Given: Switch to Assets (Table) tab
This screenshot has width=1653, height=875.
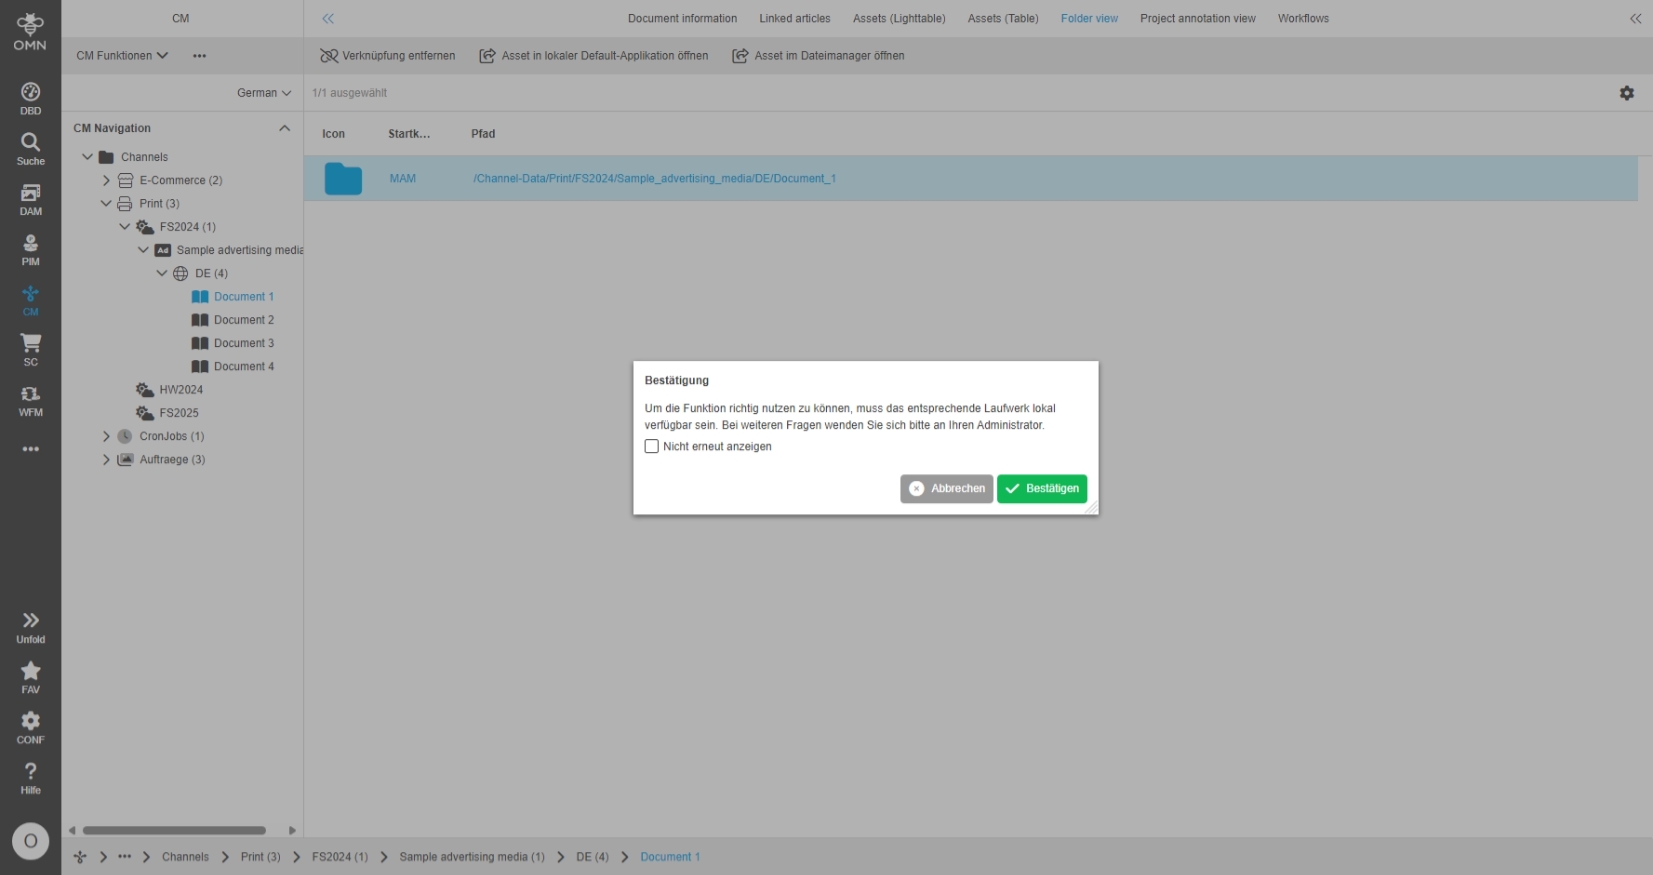Looking at the screenshot, I should pos(1003,19).
